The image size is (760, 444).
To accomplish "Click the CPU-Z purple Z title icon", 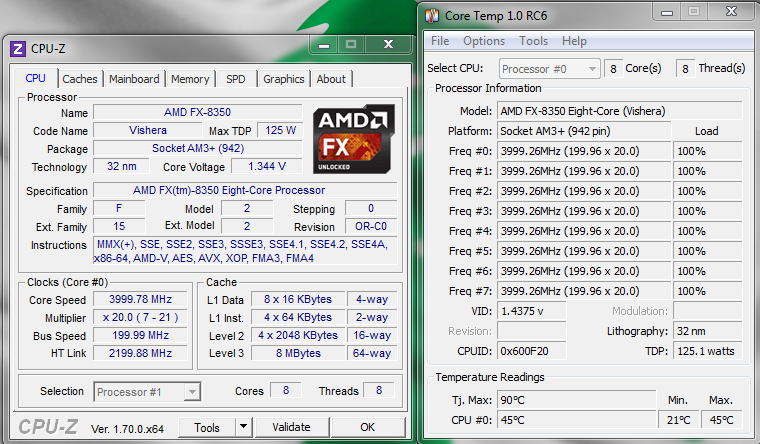I will coord(18,48).
